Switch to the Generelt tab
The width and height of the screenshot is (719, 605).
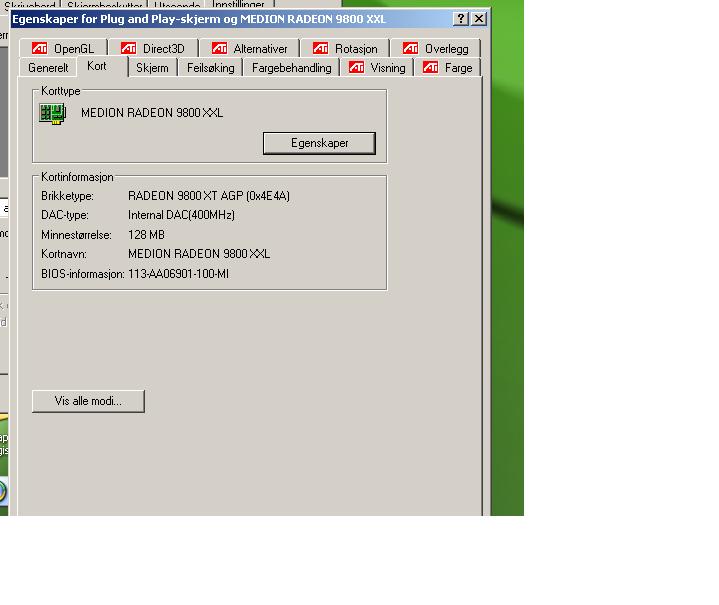(x=48, y=68)
